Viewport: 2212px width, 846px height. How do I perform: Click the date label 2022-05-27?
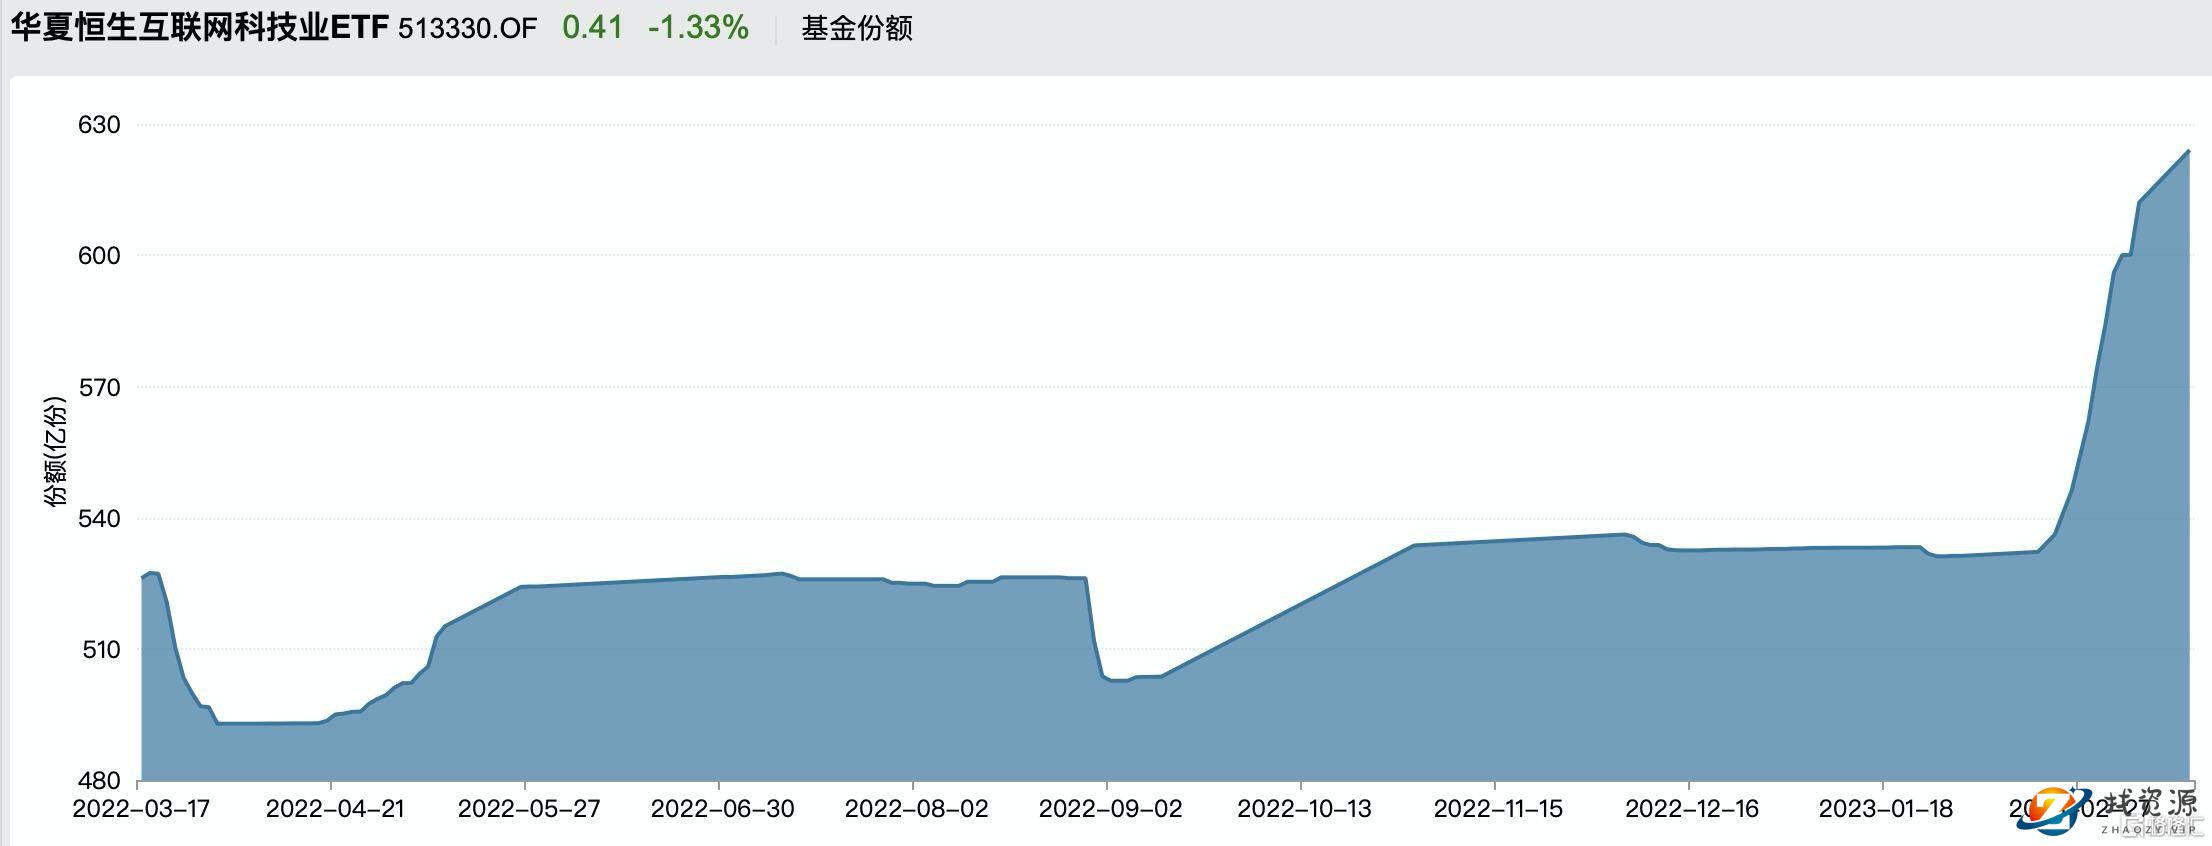(529, 809)
